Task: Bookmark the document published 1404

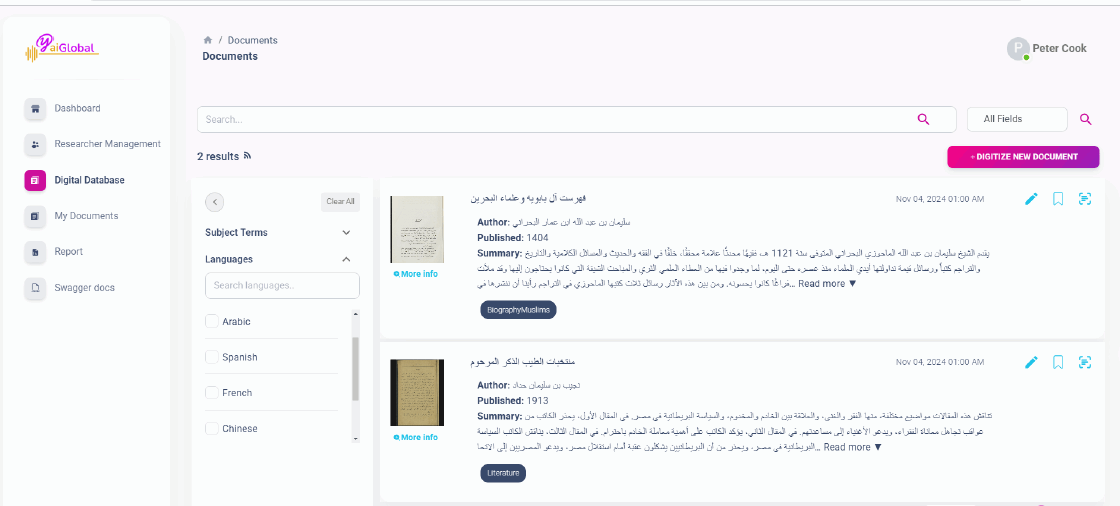Action: tap(1058, 199)
